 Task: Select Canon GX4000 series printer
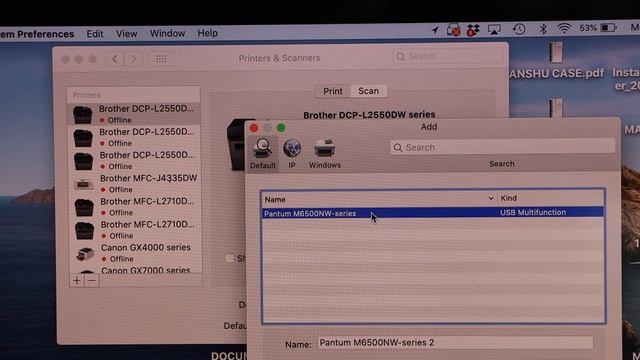point(135,253)
